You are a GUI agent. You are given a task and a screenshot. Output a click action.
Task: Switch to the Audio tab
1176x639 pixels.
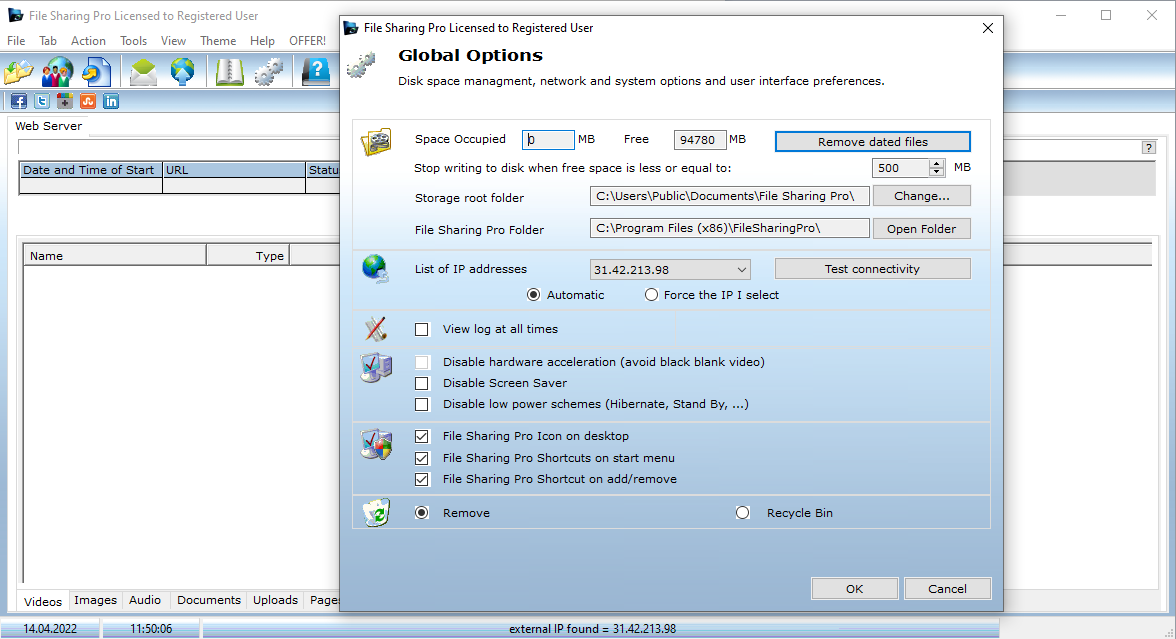145,600
